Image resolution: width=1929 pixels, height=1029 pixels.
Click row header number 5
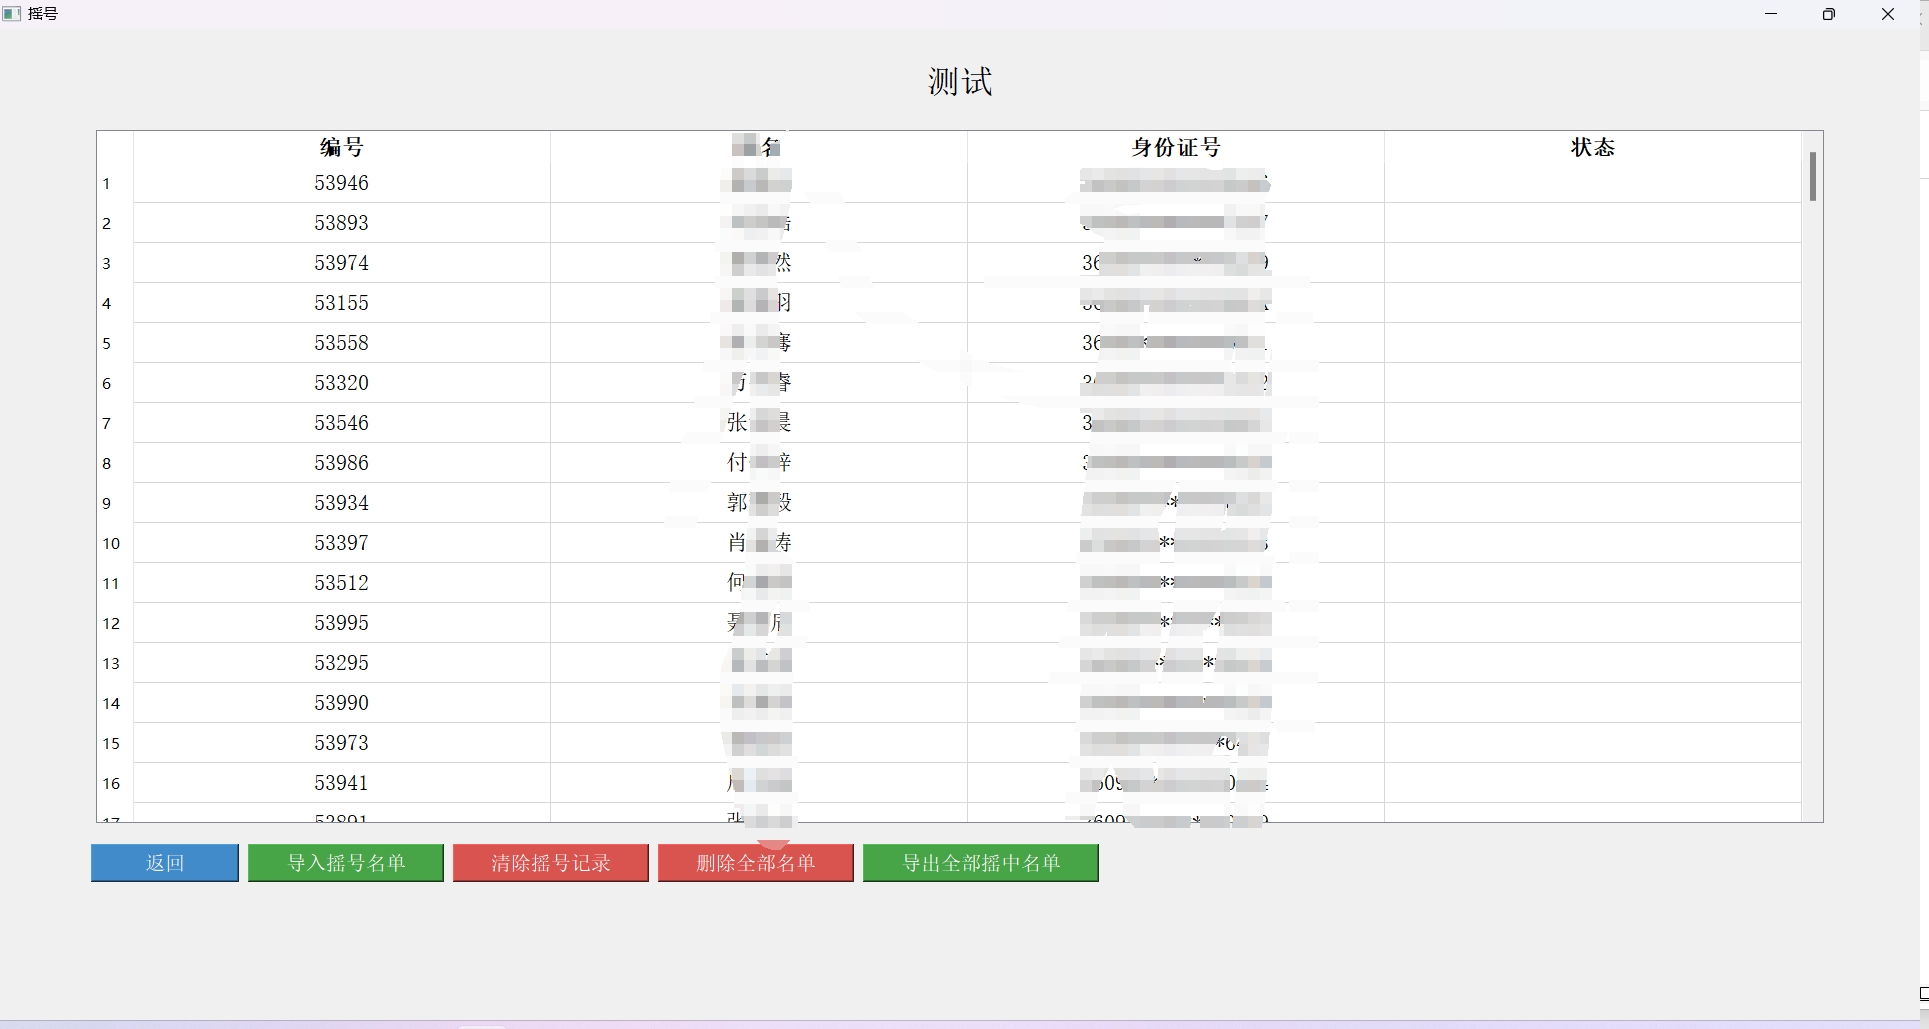(115, 344)
